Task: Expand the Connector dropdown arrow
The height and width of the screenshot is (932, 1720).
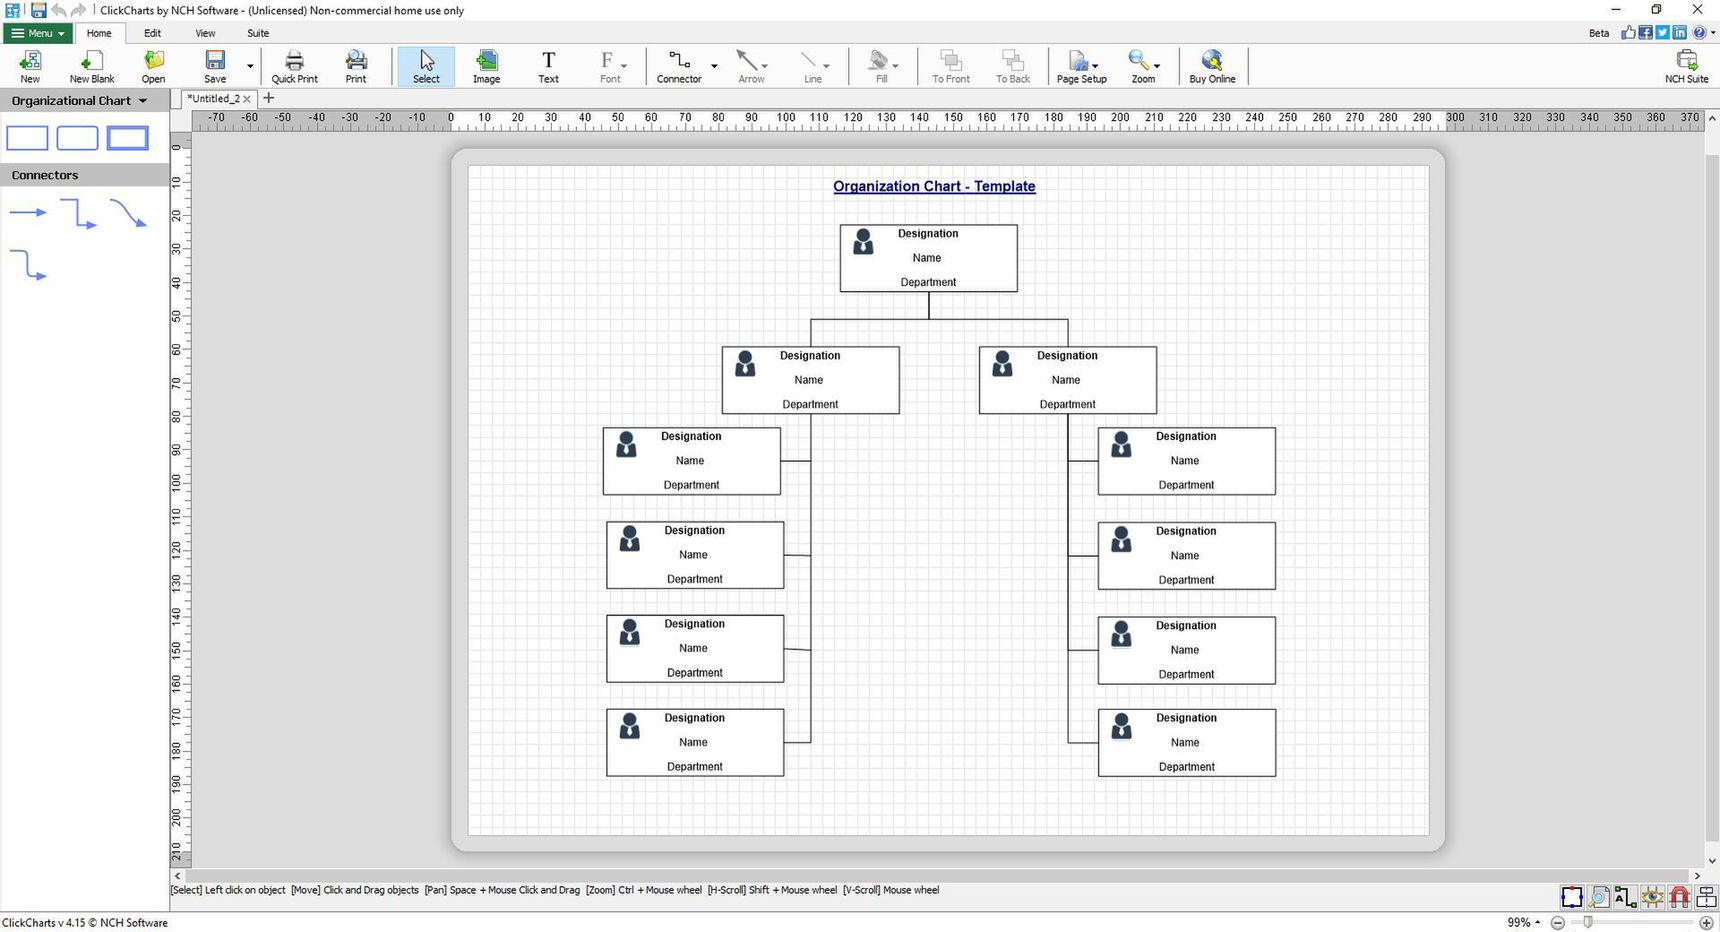Action: click(714, 67)
